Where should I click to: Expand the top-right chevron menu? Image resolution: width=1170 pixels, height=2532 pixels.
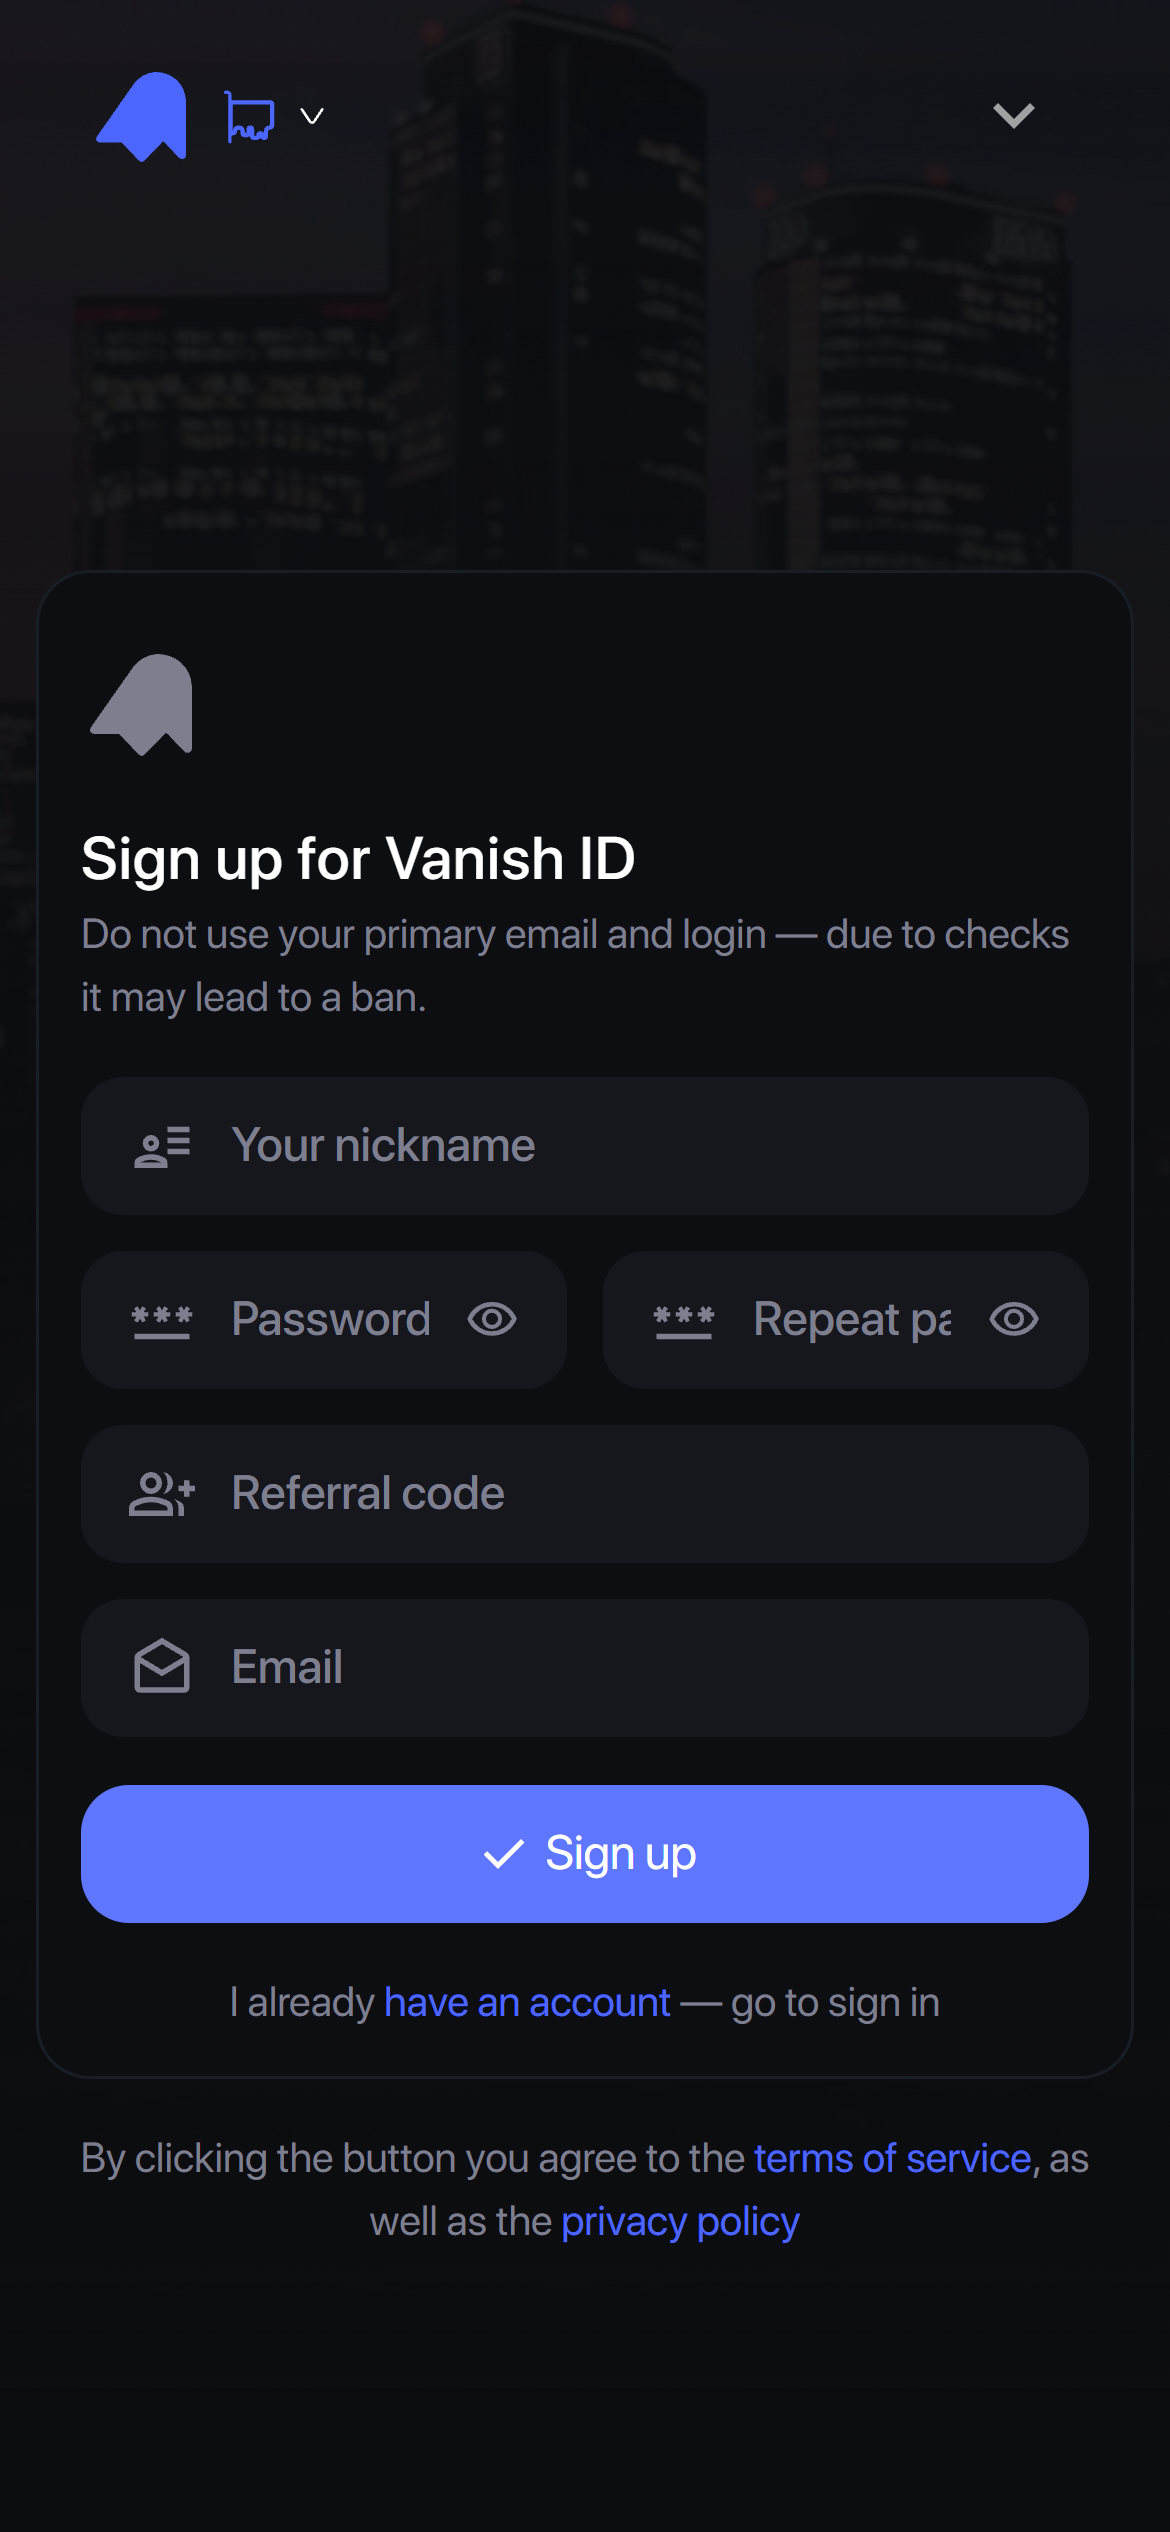click(x=1013, y=116)
